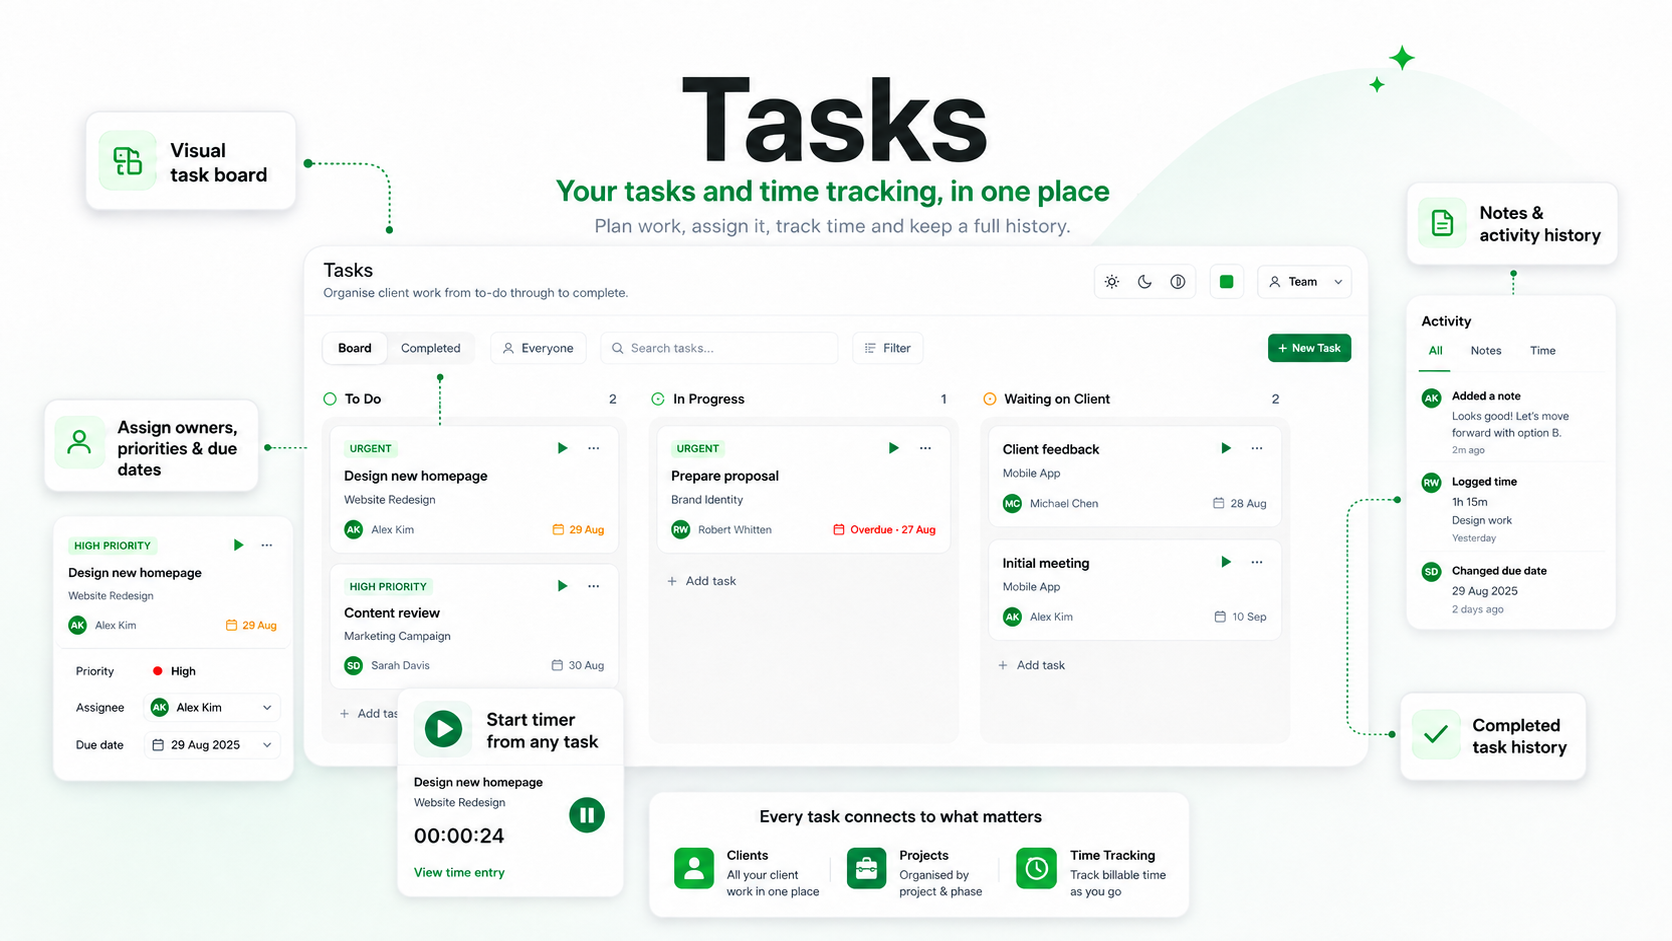Open the Assignee Alex Kim dropdown
1672x941 pixels.
[x=212, y=708]
